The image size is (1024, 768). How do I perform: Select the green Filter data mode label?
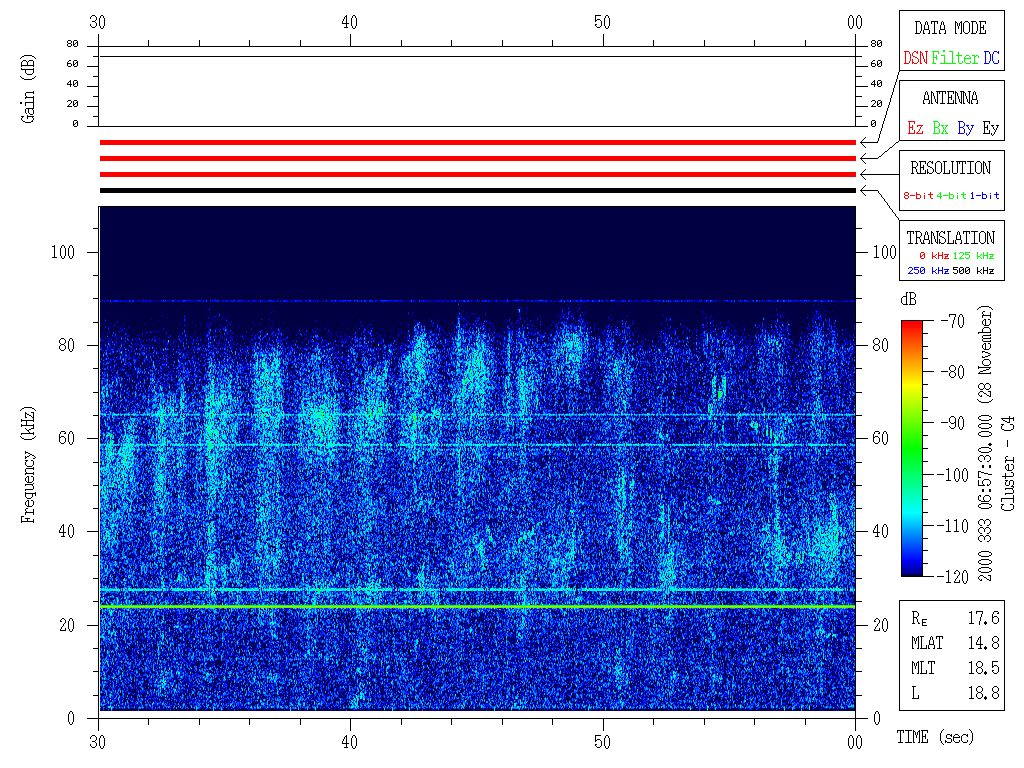[x=954, y=58]
